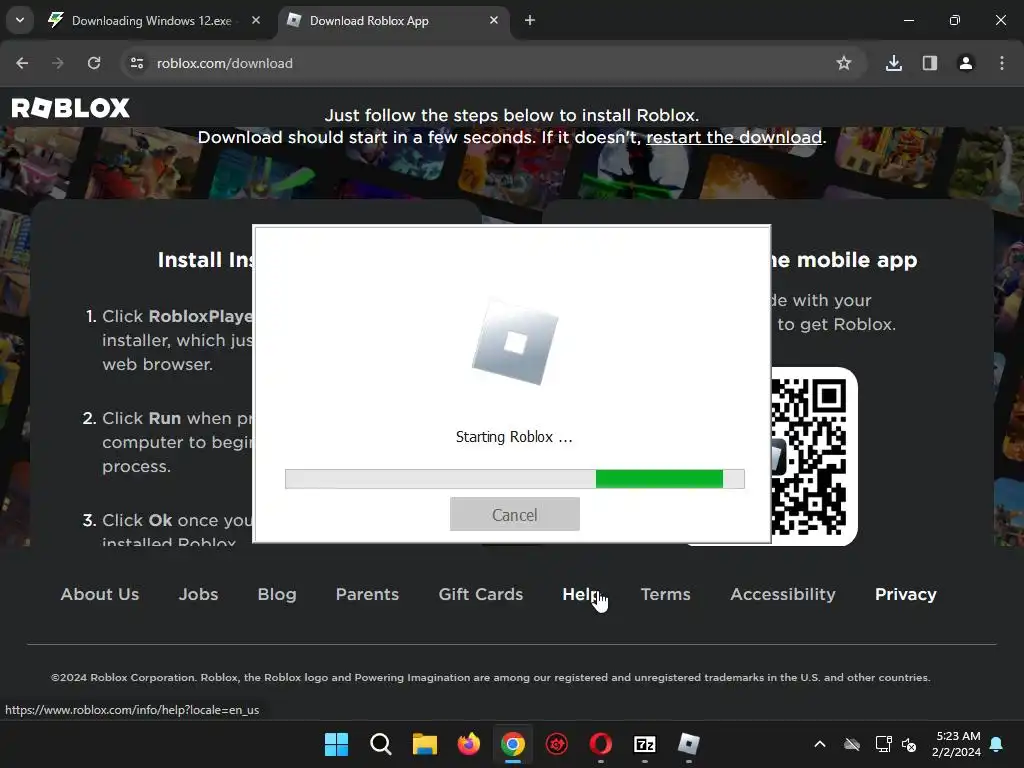Open the Windows Start menu

pos(336,744)
